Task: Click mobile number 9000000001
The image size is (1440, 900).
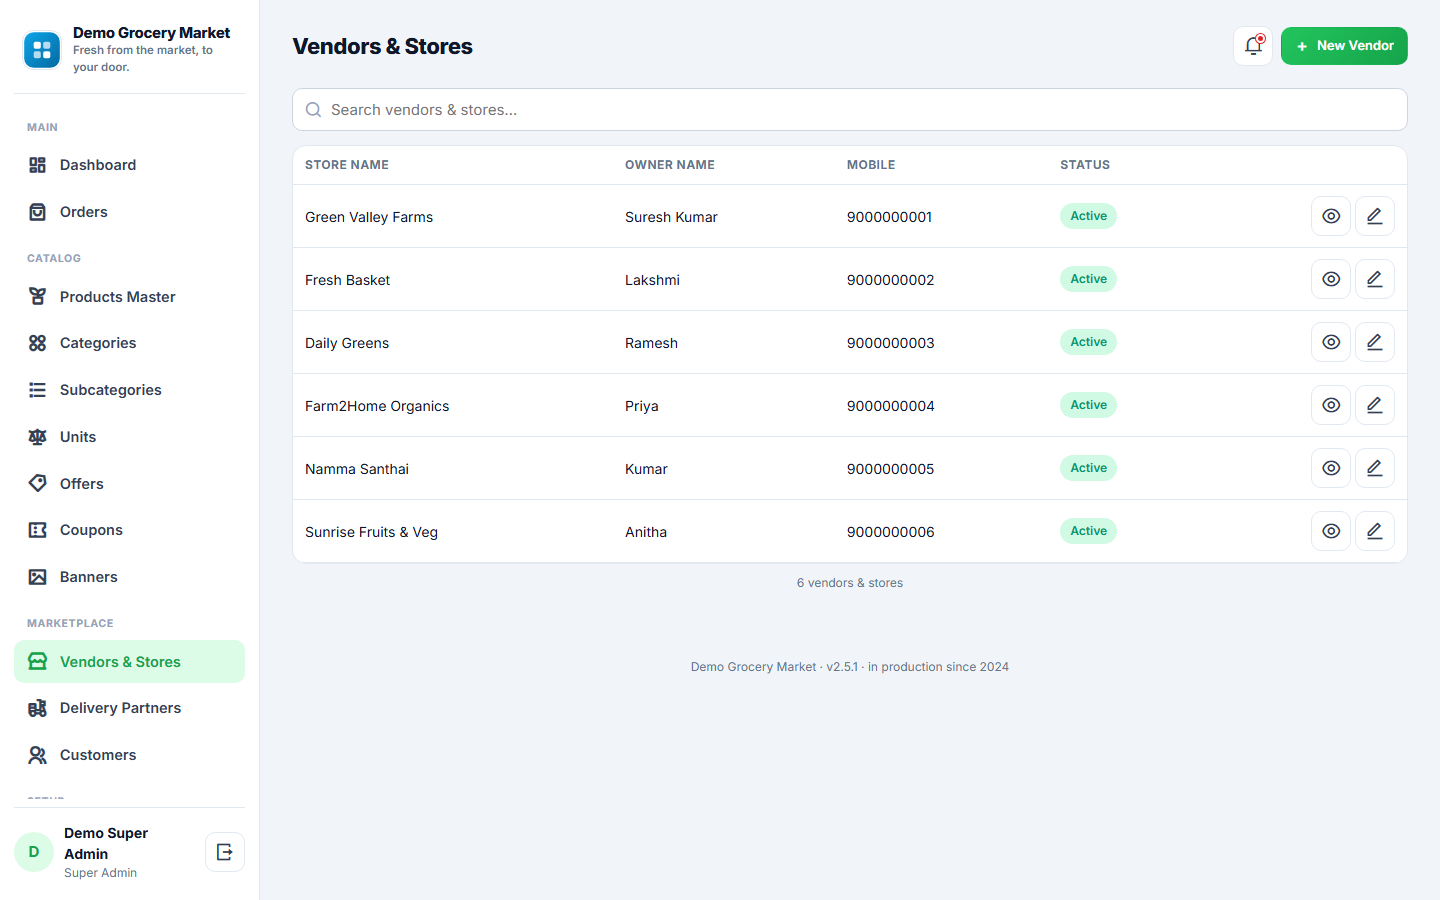Action: click(889, 217)
